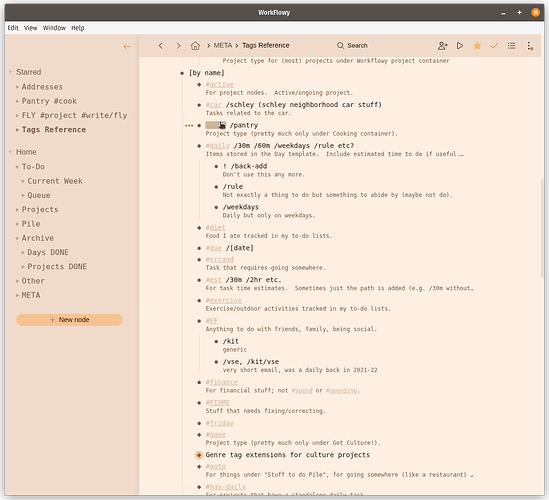Screen dimensions: 549x500
Task: Collapse the sidebar with the left arrow
Action: click(127, 47)
